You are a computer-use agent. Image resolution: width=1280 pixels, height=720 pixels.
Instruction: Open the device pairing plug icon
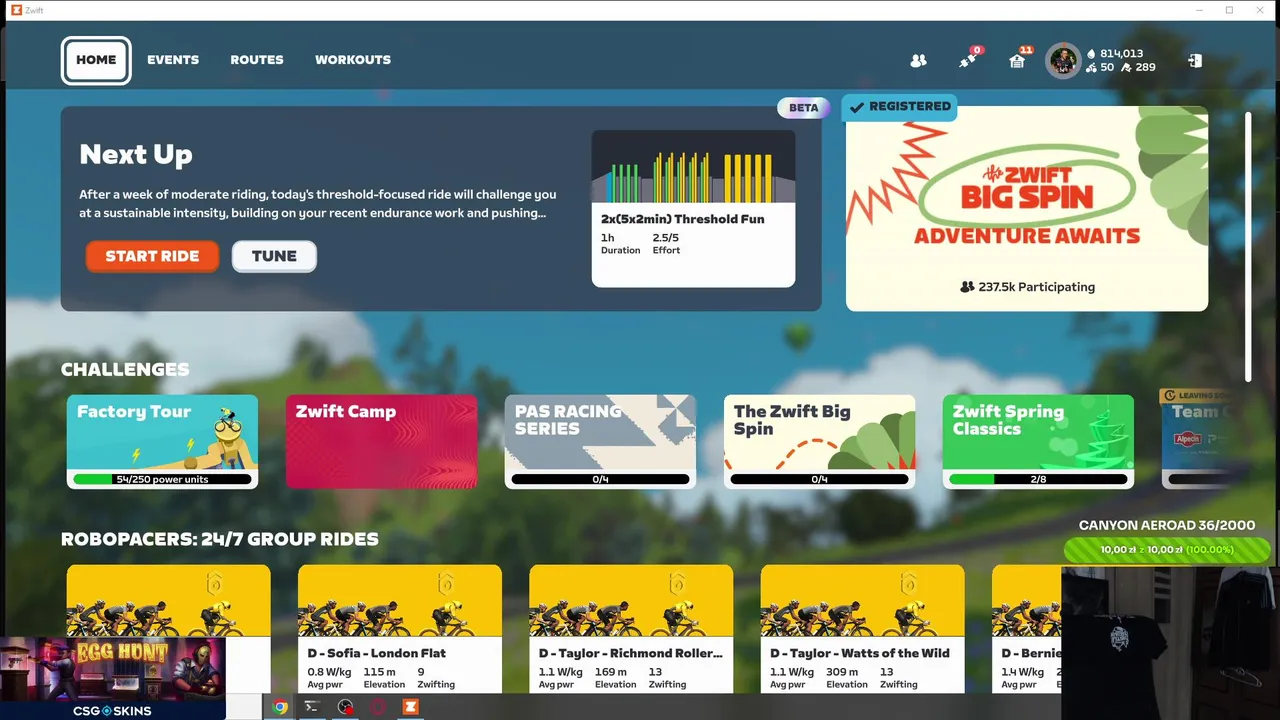(968, 60)
